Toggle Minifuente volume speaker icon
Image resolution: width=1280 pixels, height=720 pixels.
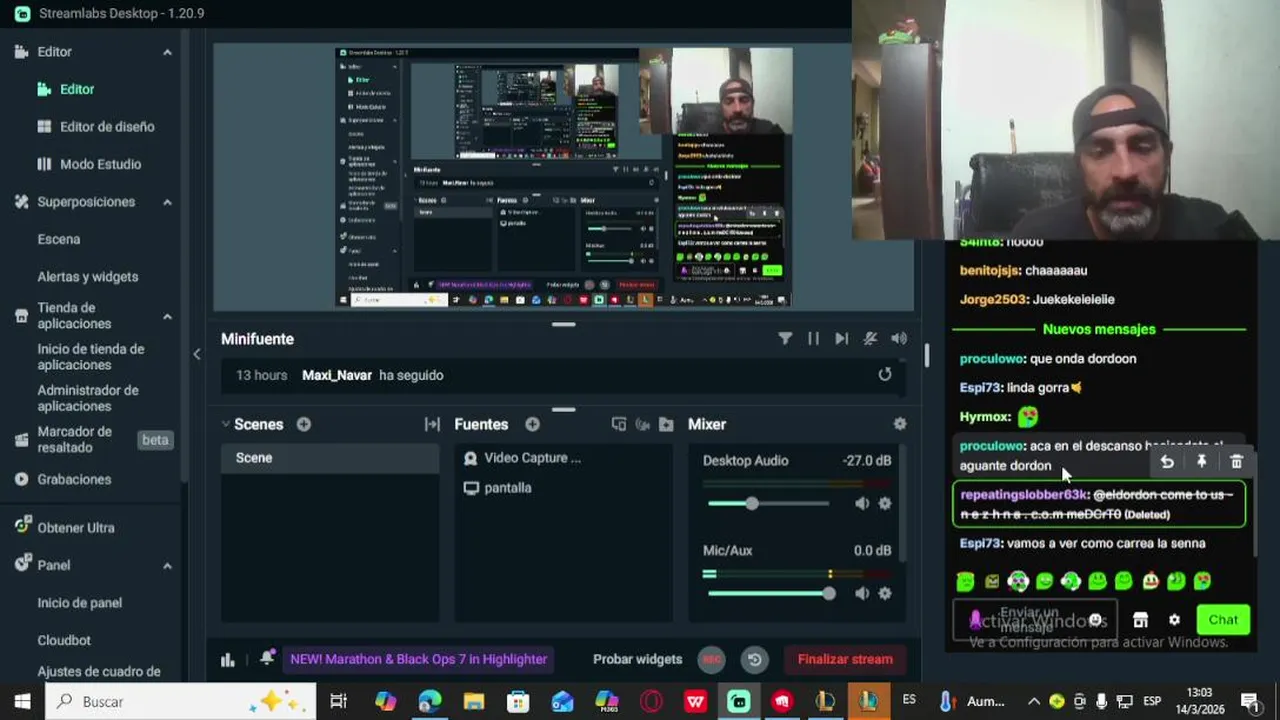coord(899,339)
